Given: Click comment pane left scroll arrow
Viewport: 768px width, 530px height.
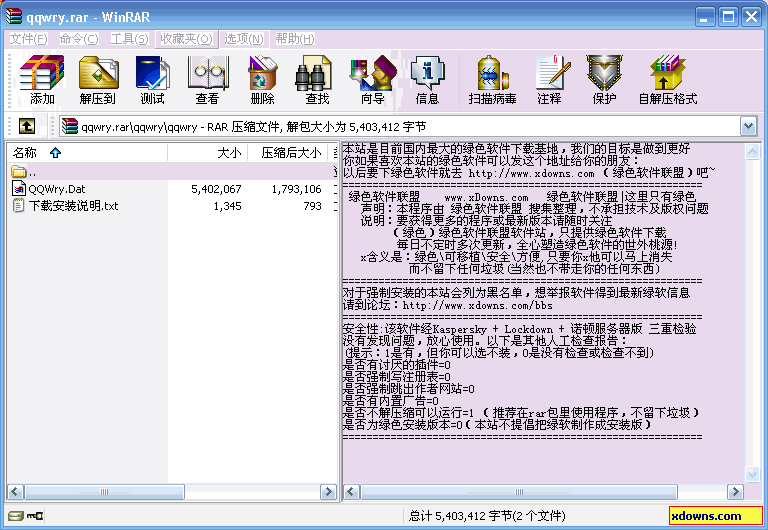Looking at the screenshot, I should pos(351,491).
